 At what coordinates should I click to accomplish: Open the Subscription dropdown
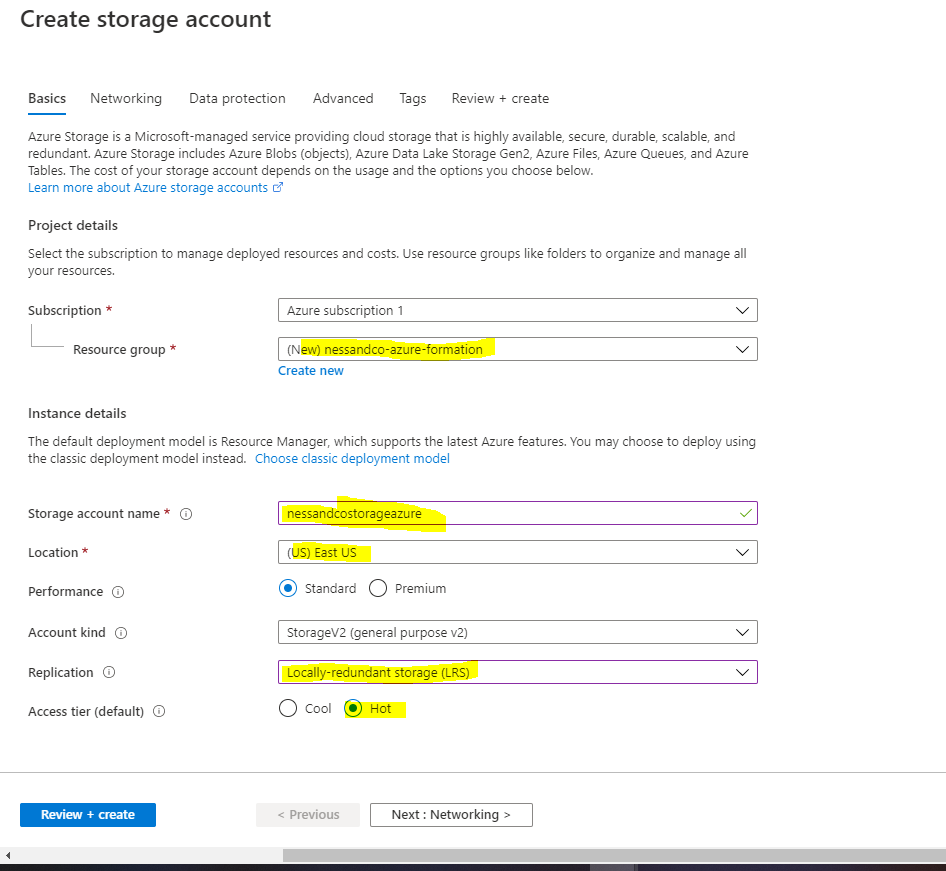[518, 310]
